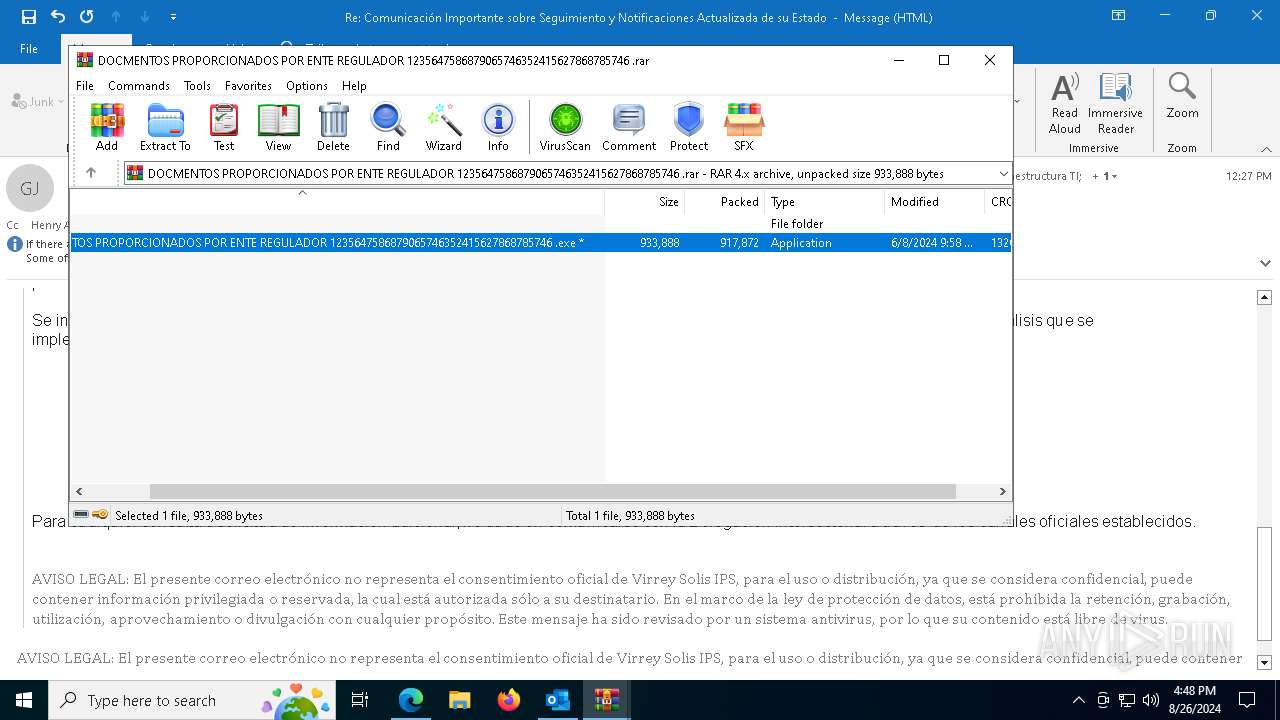
Task: Click the disk icon in WinRAR status bar
Action: (81, 515)
